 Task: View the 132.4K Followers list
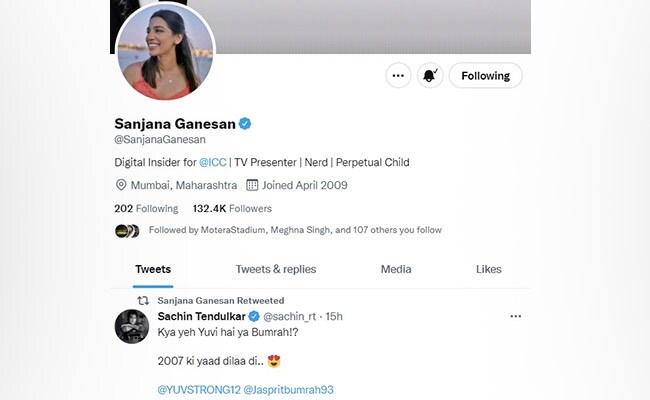tap(232, 208)
